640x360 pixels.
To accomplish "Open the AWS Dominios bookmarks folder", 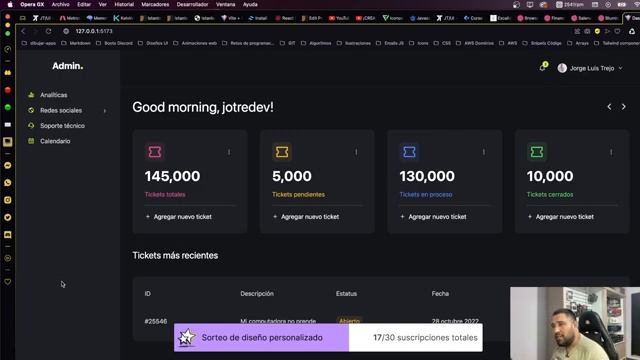I will pos(475,43).
